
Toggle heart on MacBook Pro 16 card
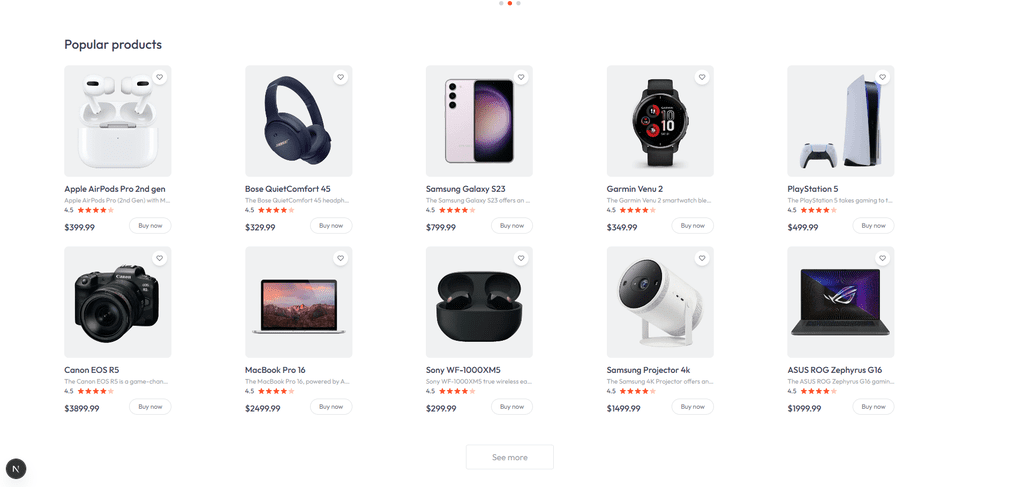pyautogui.click(x=340, y=259)
